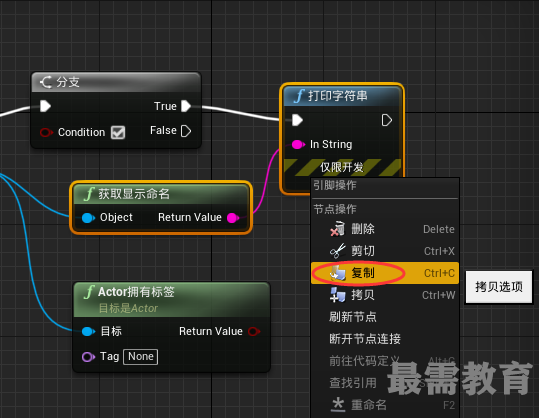Select the 分支 node header

point(116,82)
